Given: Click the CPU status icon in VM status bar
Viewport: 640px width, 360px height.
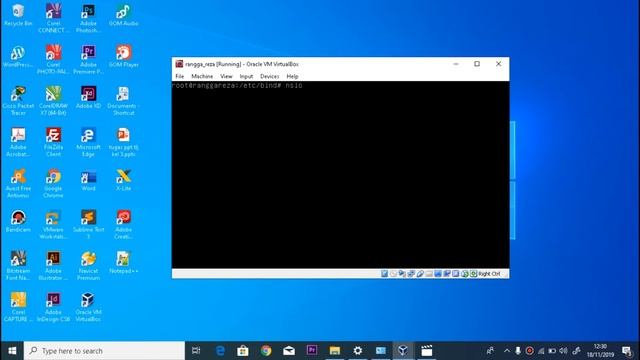Looking at the screenshot, I should tap(456, 273).
